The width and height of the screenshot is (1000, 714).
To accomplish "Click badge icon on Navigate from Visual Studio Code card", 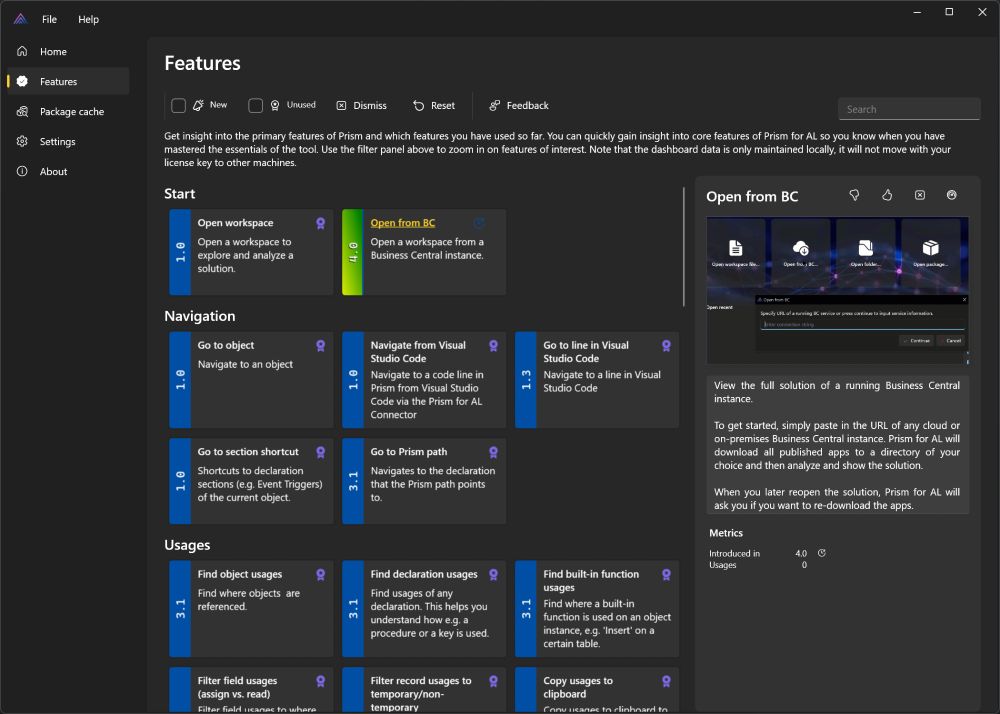I will point(493,346).
